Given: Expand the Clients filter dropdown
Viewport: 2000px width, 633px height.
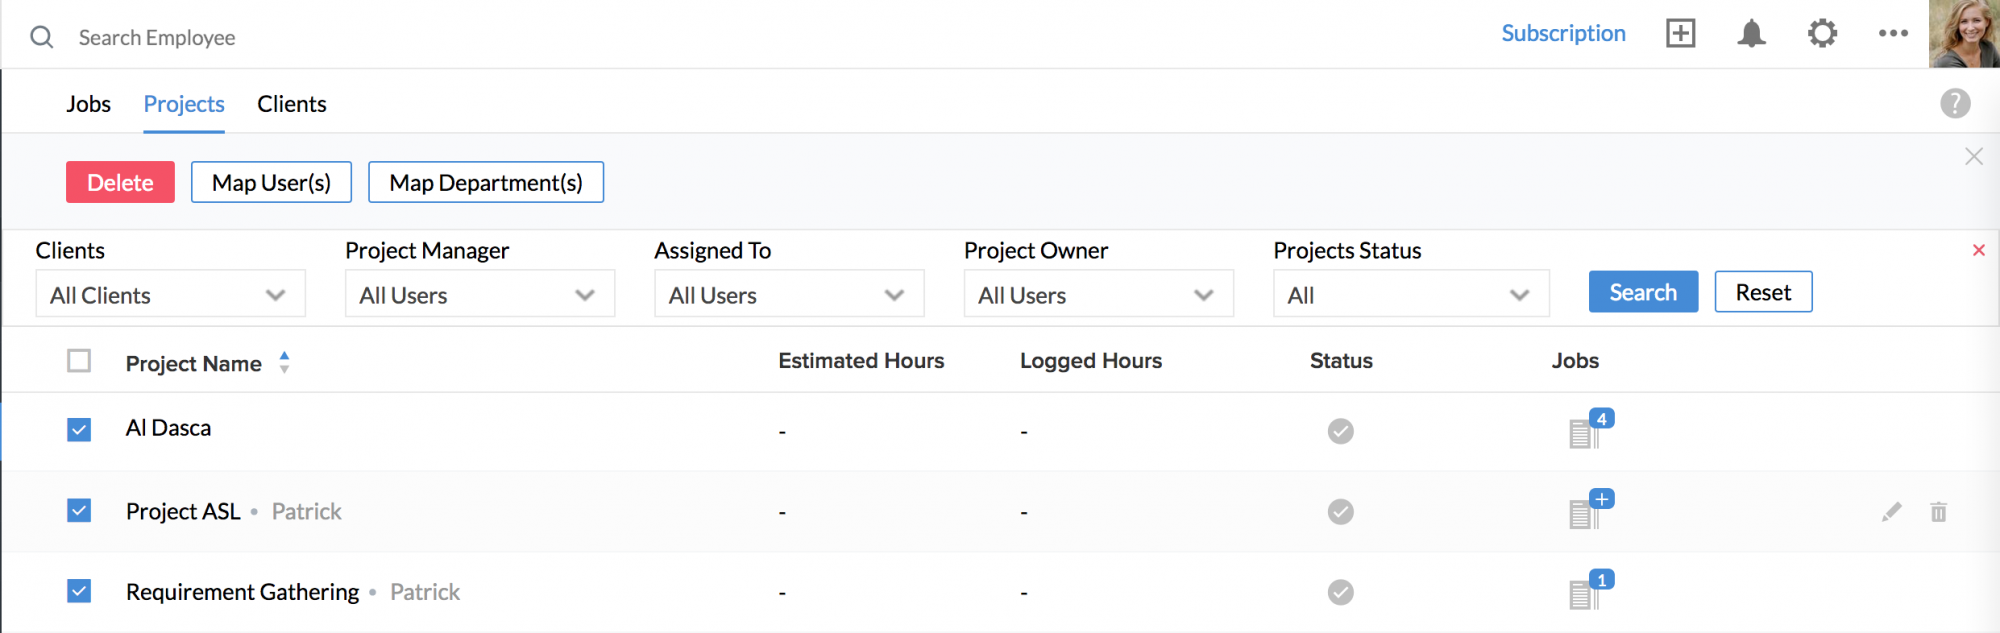Looking at the screenshot, I should pyautogui.click(x=170, y=295).
